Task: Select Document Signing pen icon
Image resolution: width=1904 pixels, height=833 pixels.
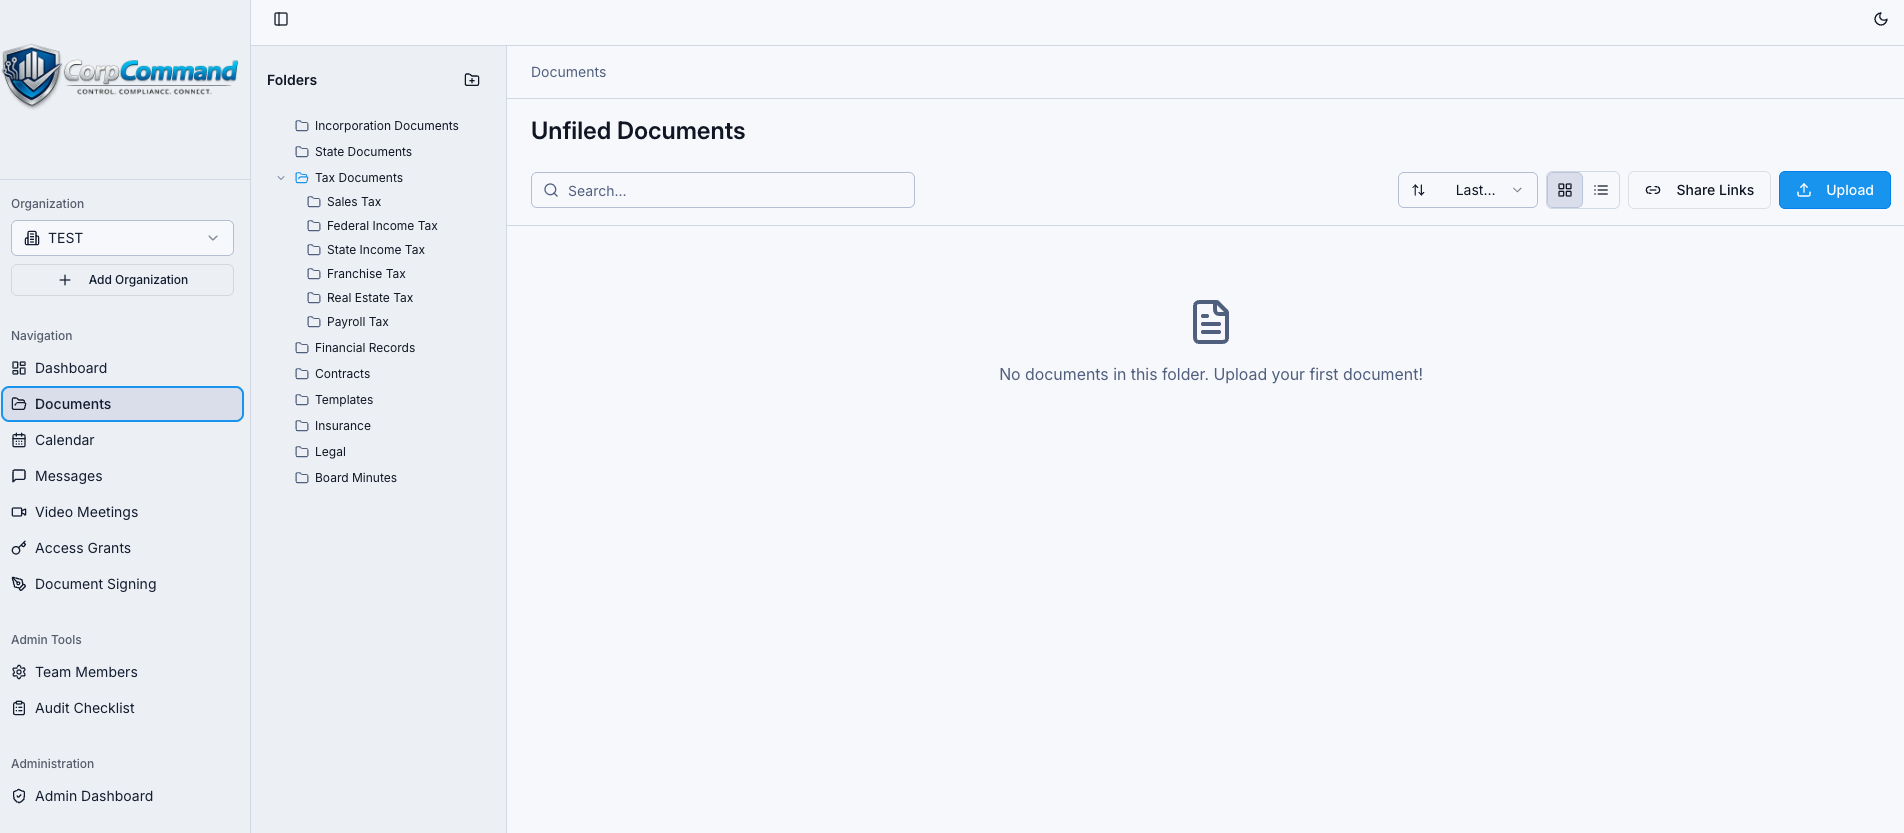Action: point(19,584)
